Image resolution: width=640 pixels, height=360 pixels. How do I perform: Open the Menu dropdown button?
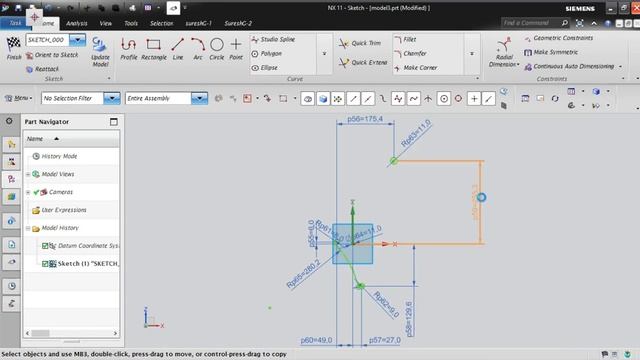tap(18, 98)
